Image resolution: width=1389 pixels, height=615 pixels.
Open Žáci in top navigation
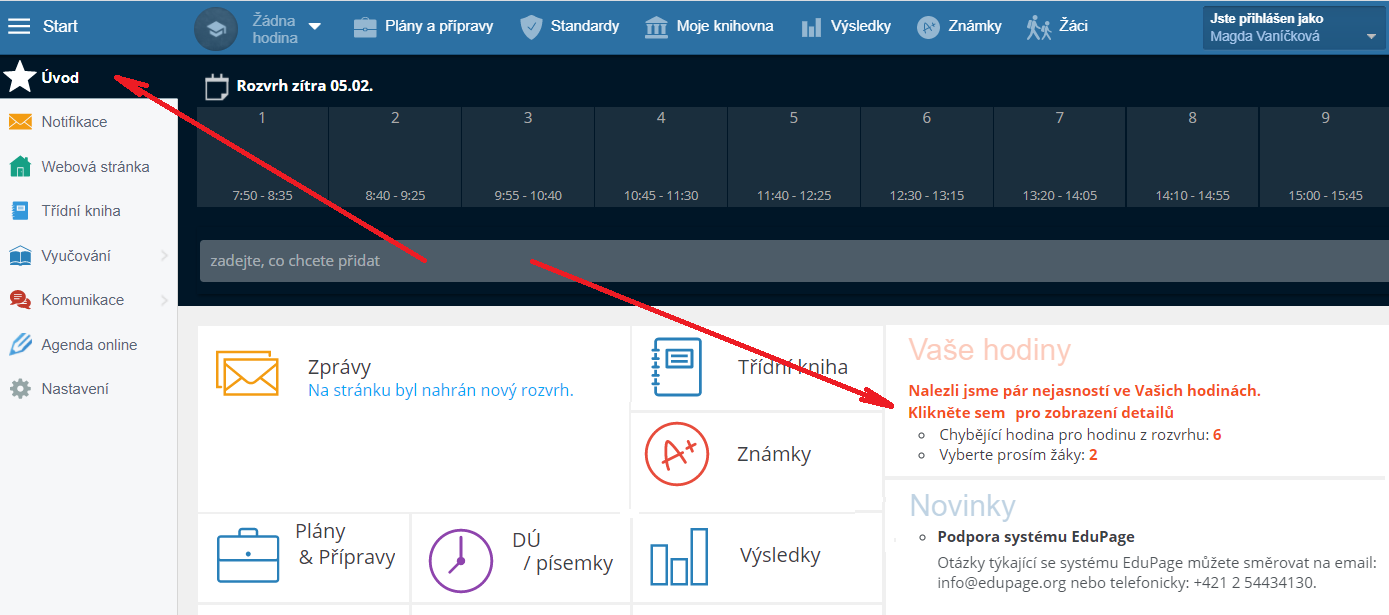[1073, 26]
